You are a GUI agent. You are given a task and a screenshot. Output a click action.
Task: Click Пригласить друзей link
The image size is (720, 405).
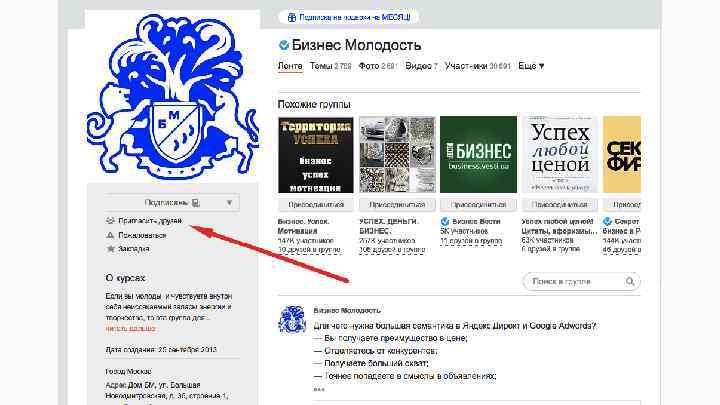pos(150,221)
